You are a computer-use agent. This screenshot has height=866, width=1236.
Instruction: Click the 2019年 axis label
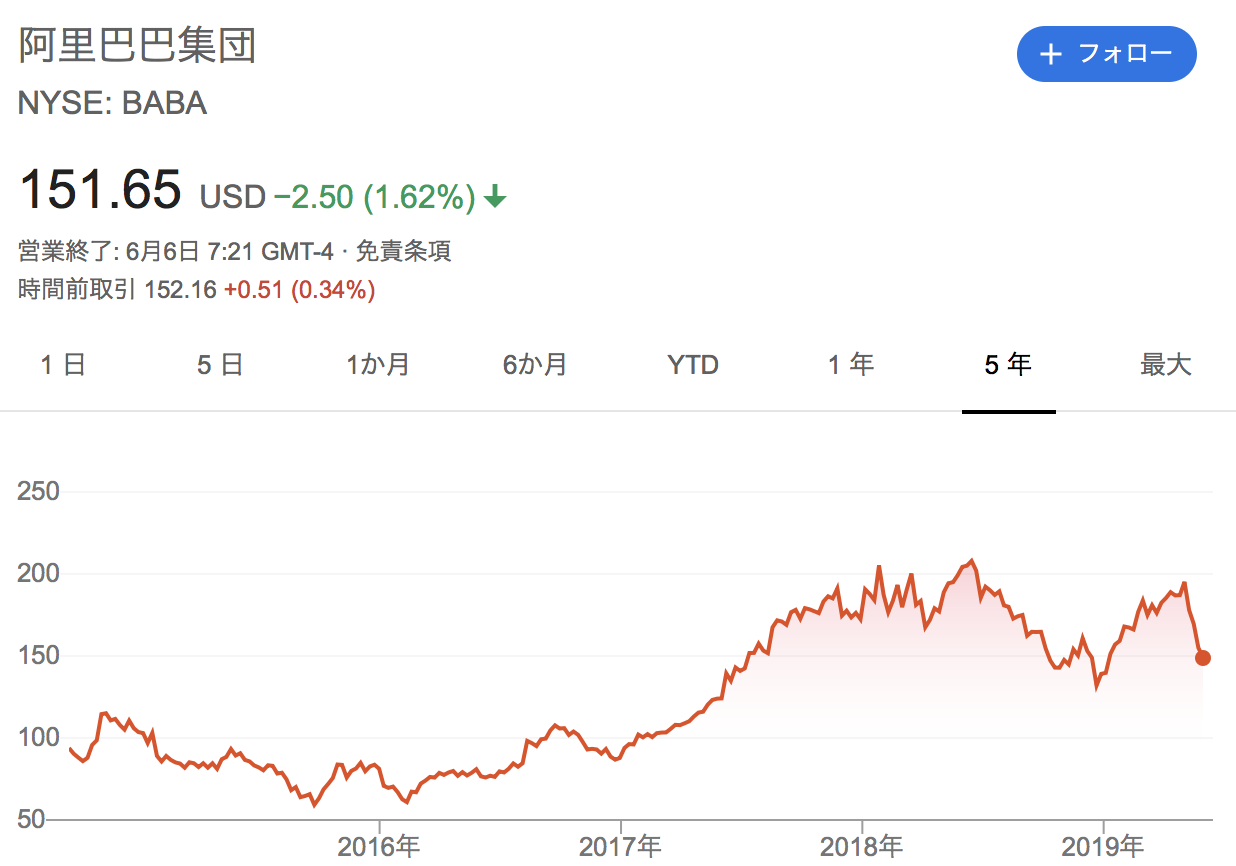1103,847
